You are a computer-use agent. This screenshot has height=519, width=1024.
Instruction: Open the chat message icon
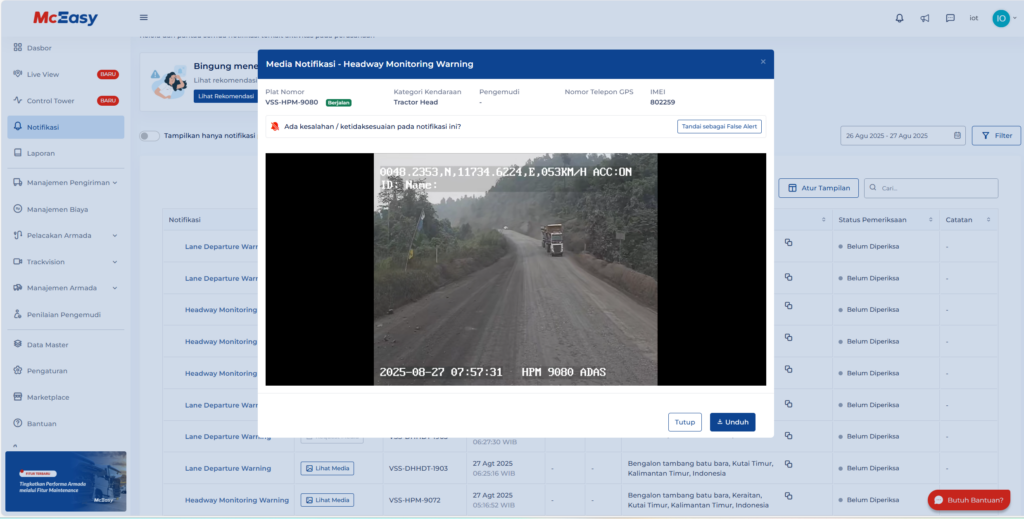tap(950, 18)
